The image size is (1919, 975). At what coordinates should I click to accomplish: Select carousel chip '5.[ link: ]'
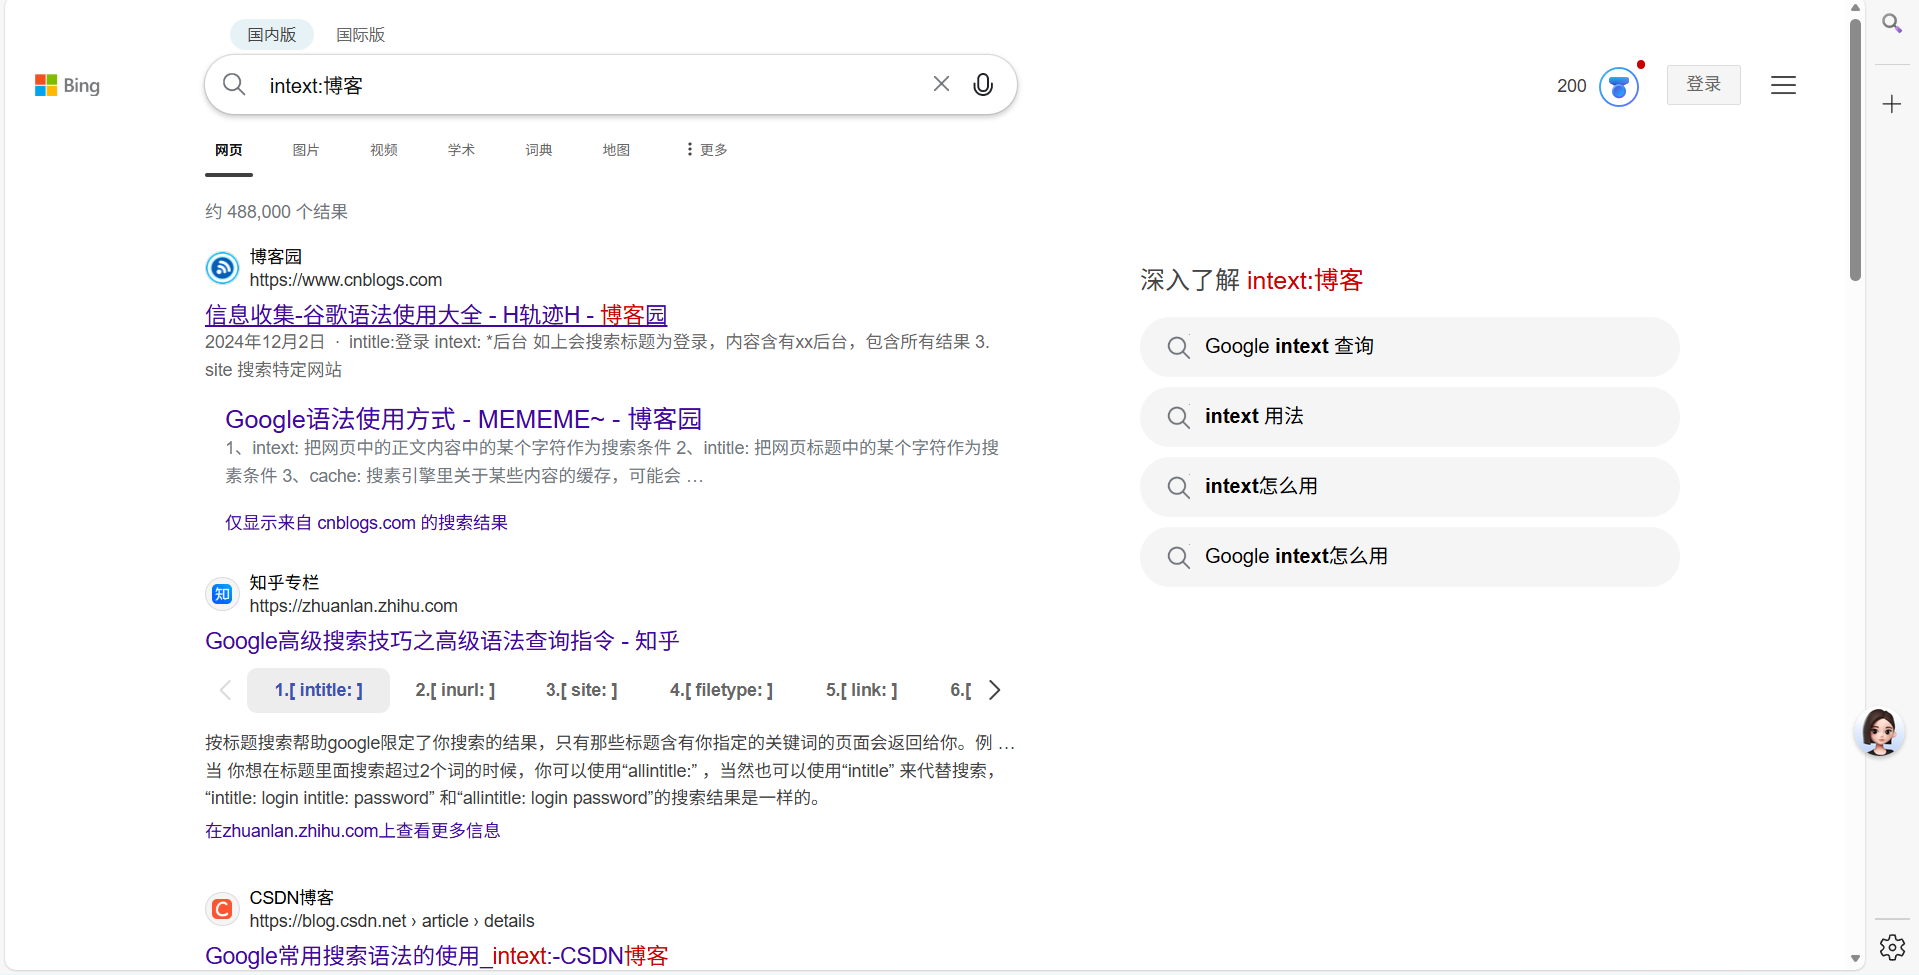(x=862, y=690)
